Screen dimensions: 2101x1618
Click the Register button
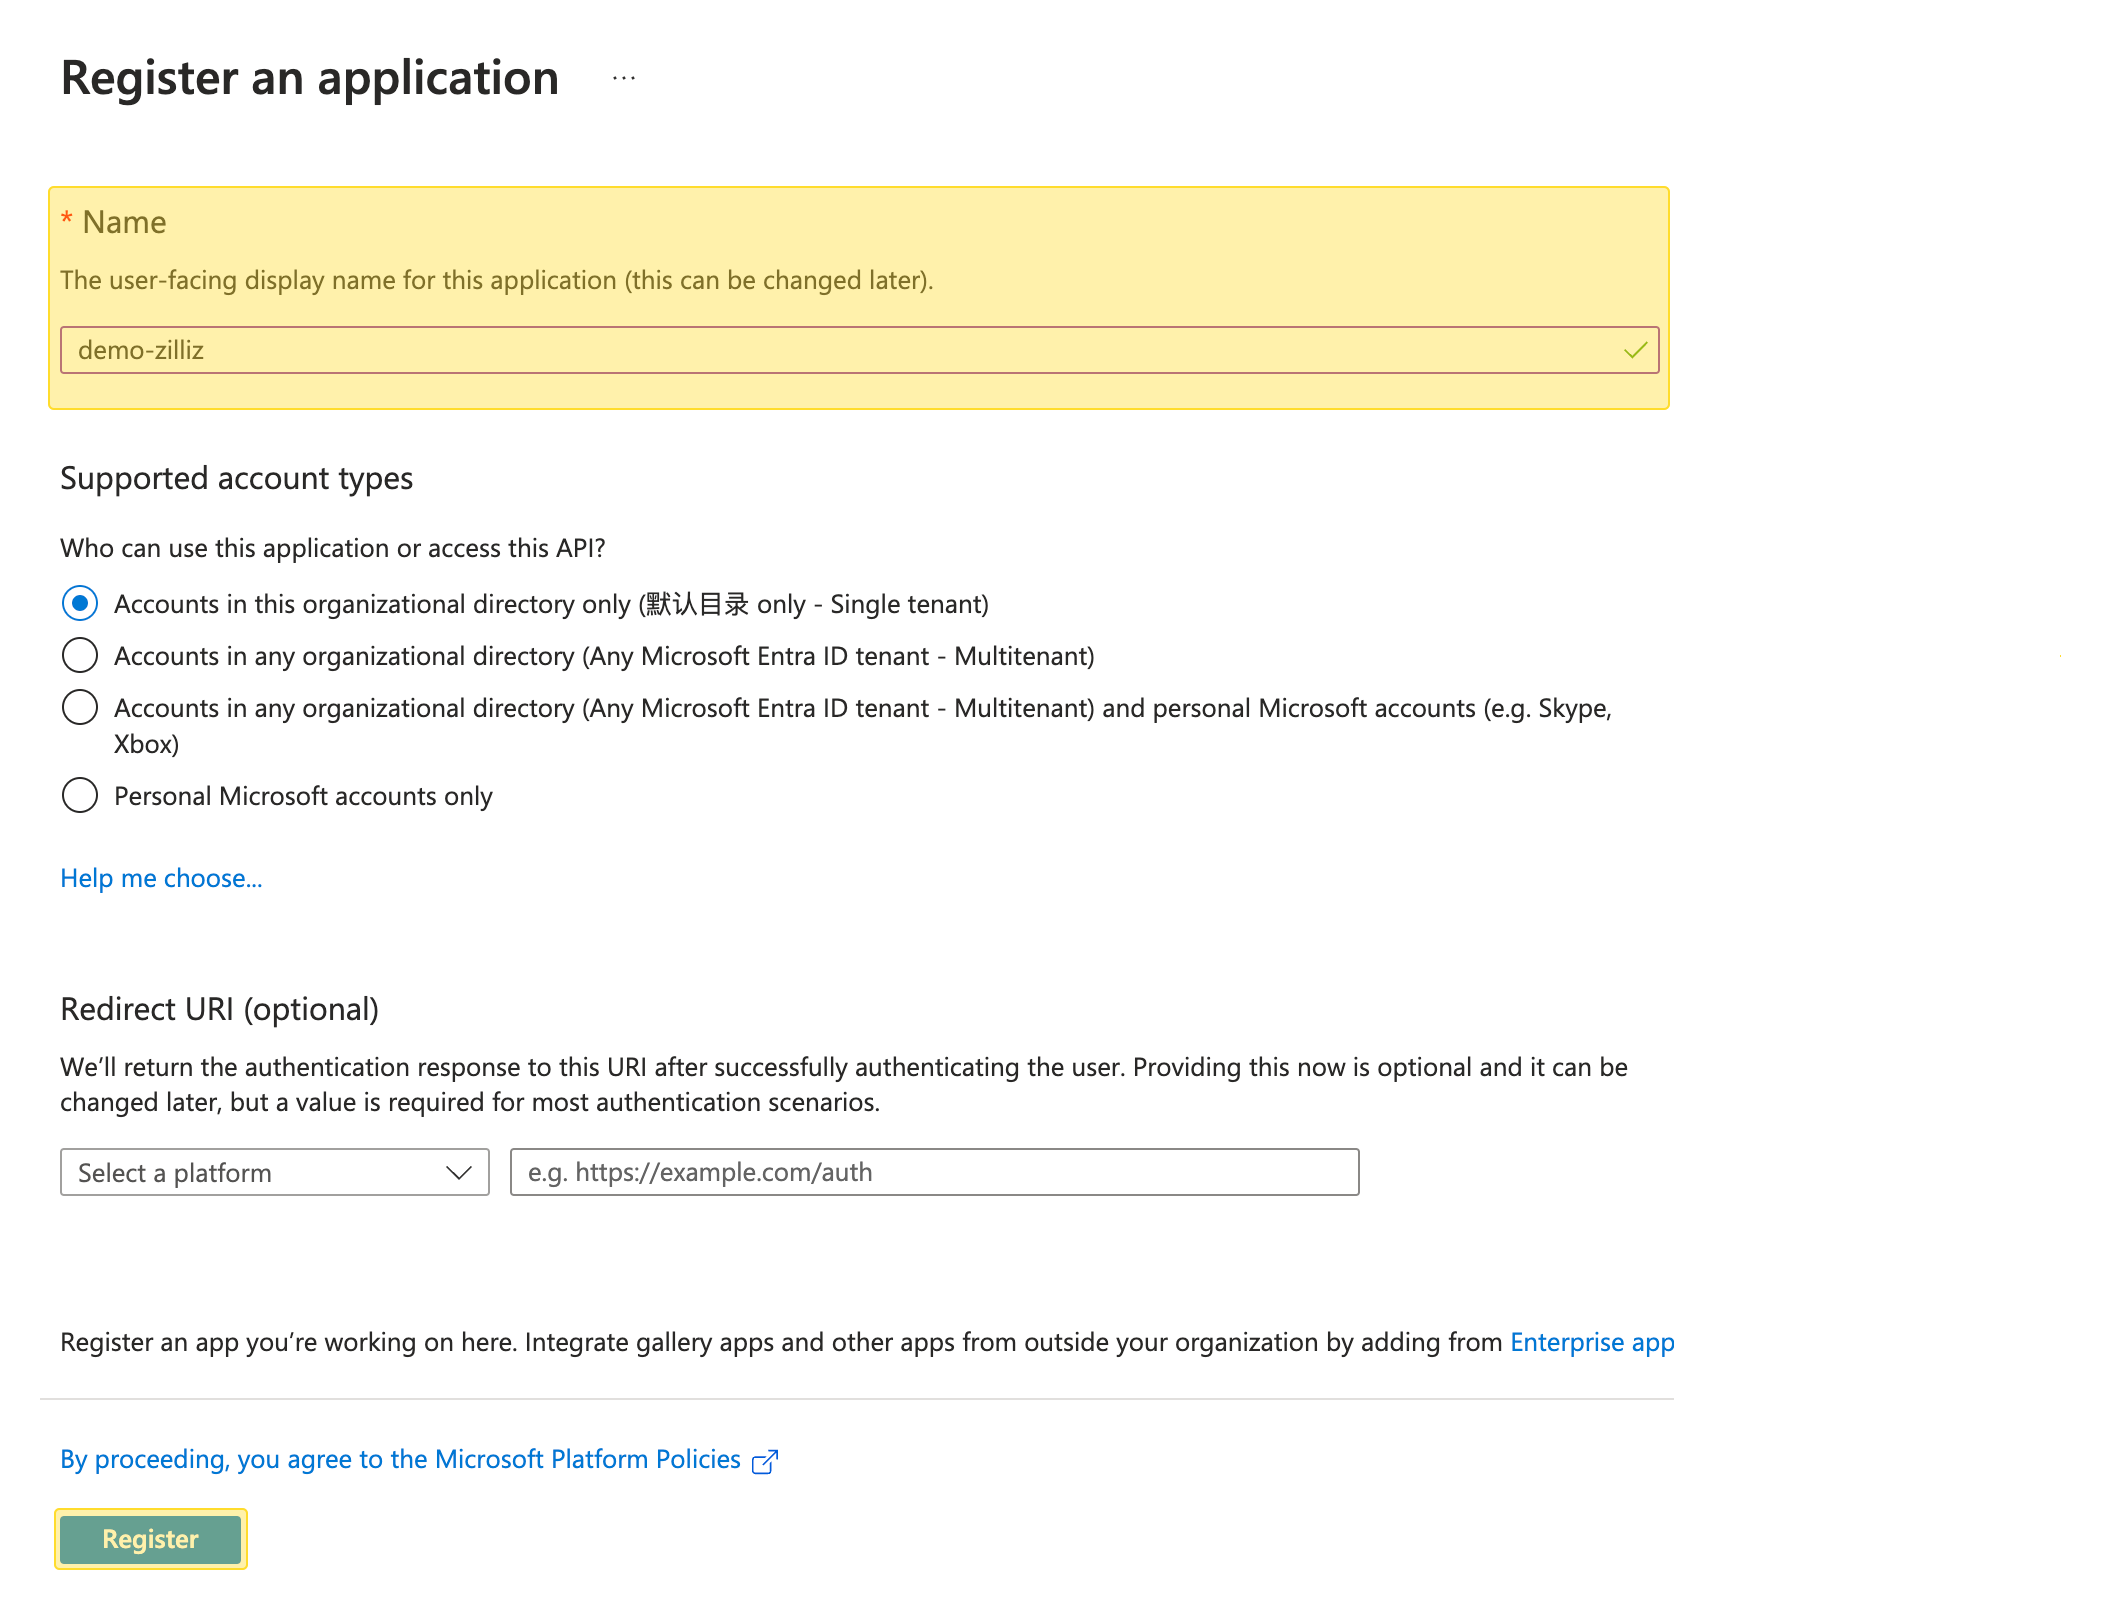[151, 1539]
